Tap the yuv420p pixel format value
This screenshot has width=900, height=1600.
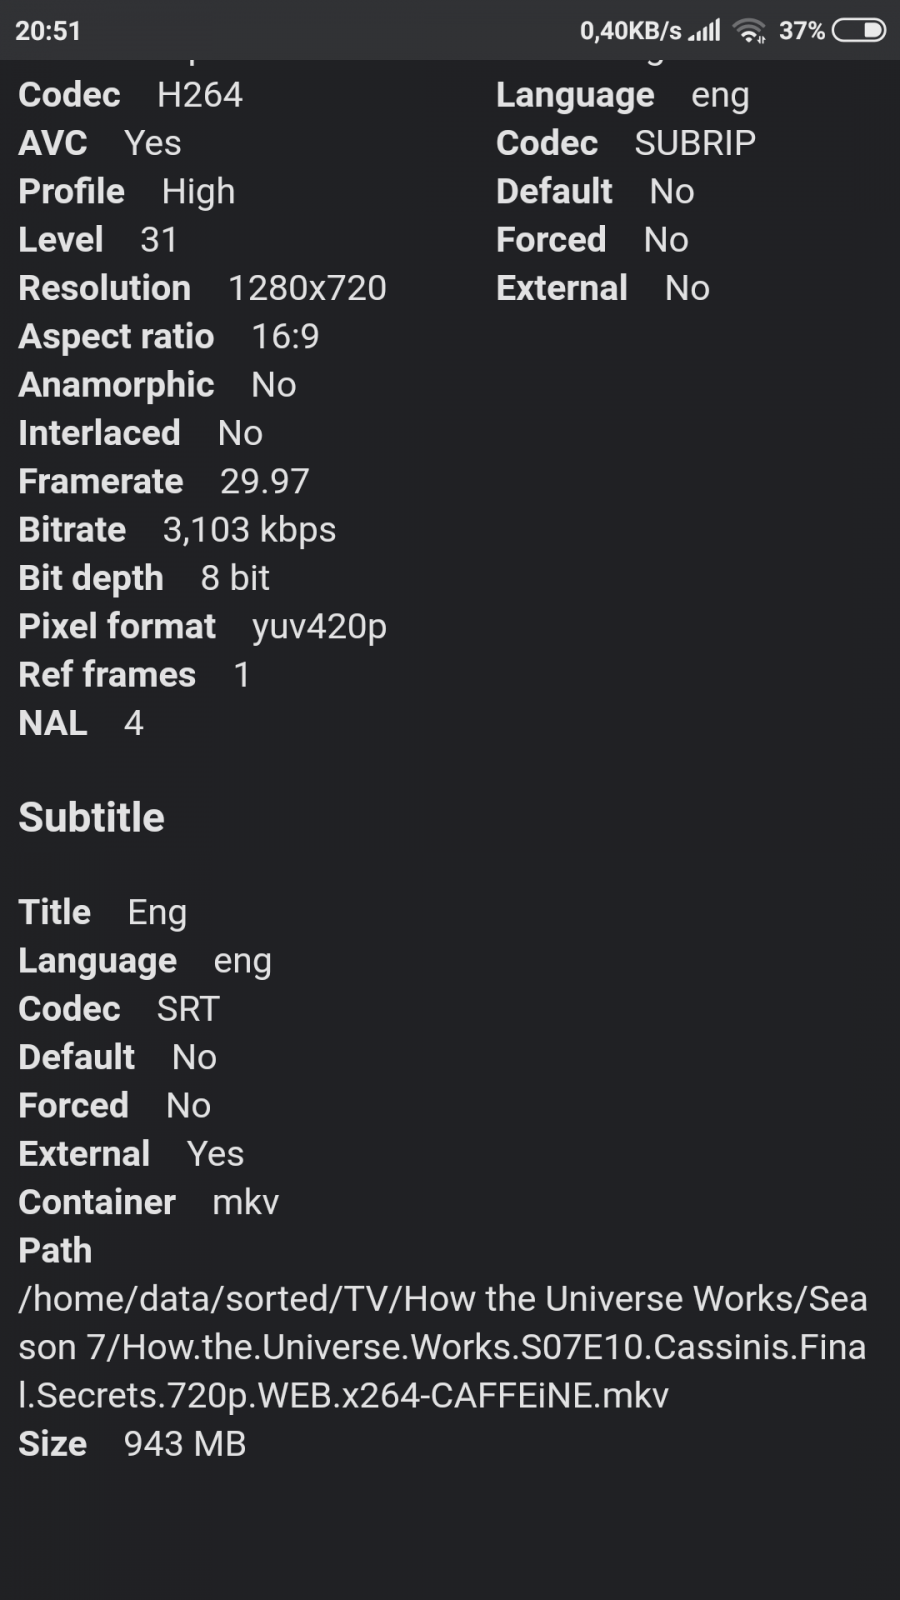click(x=319, y=627)
